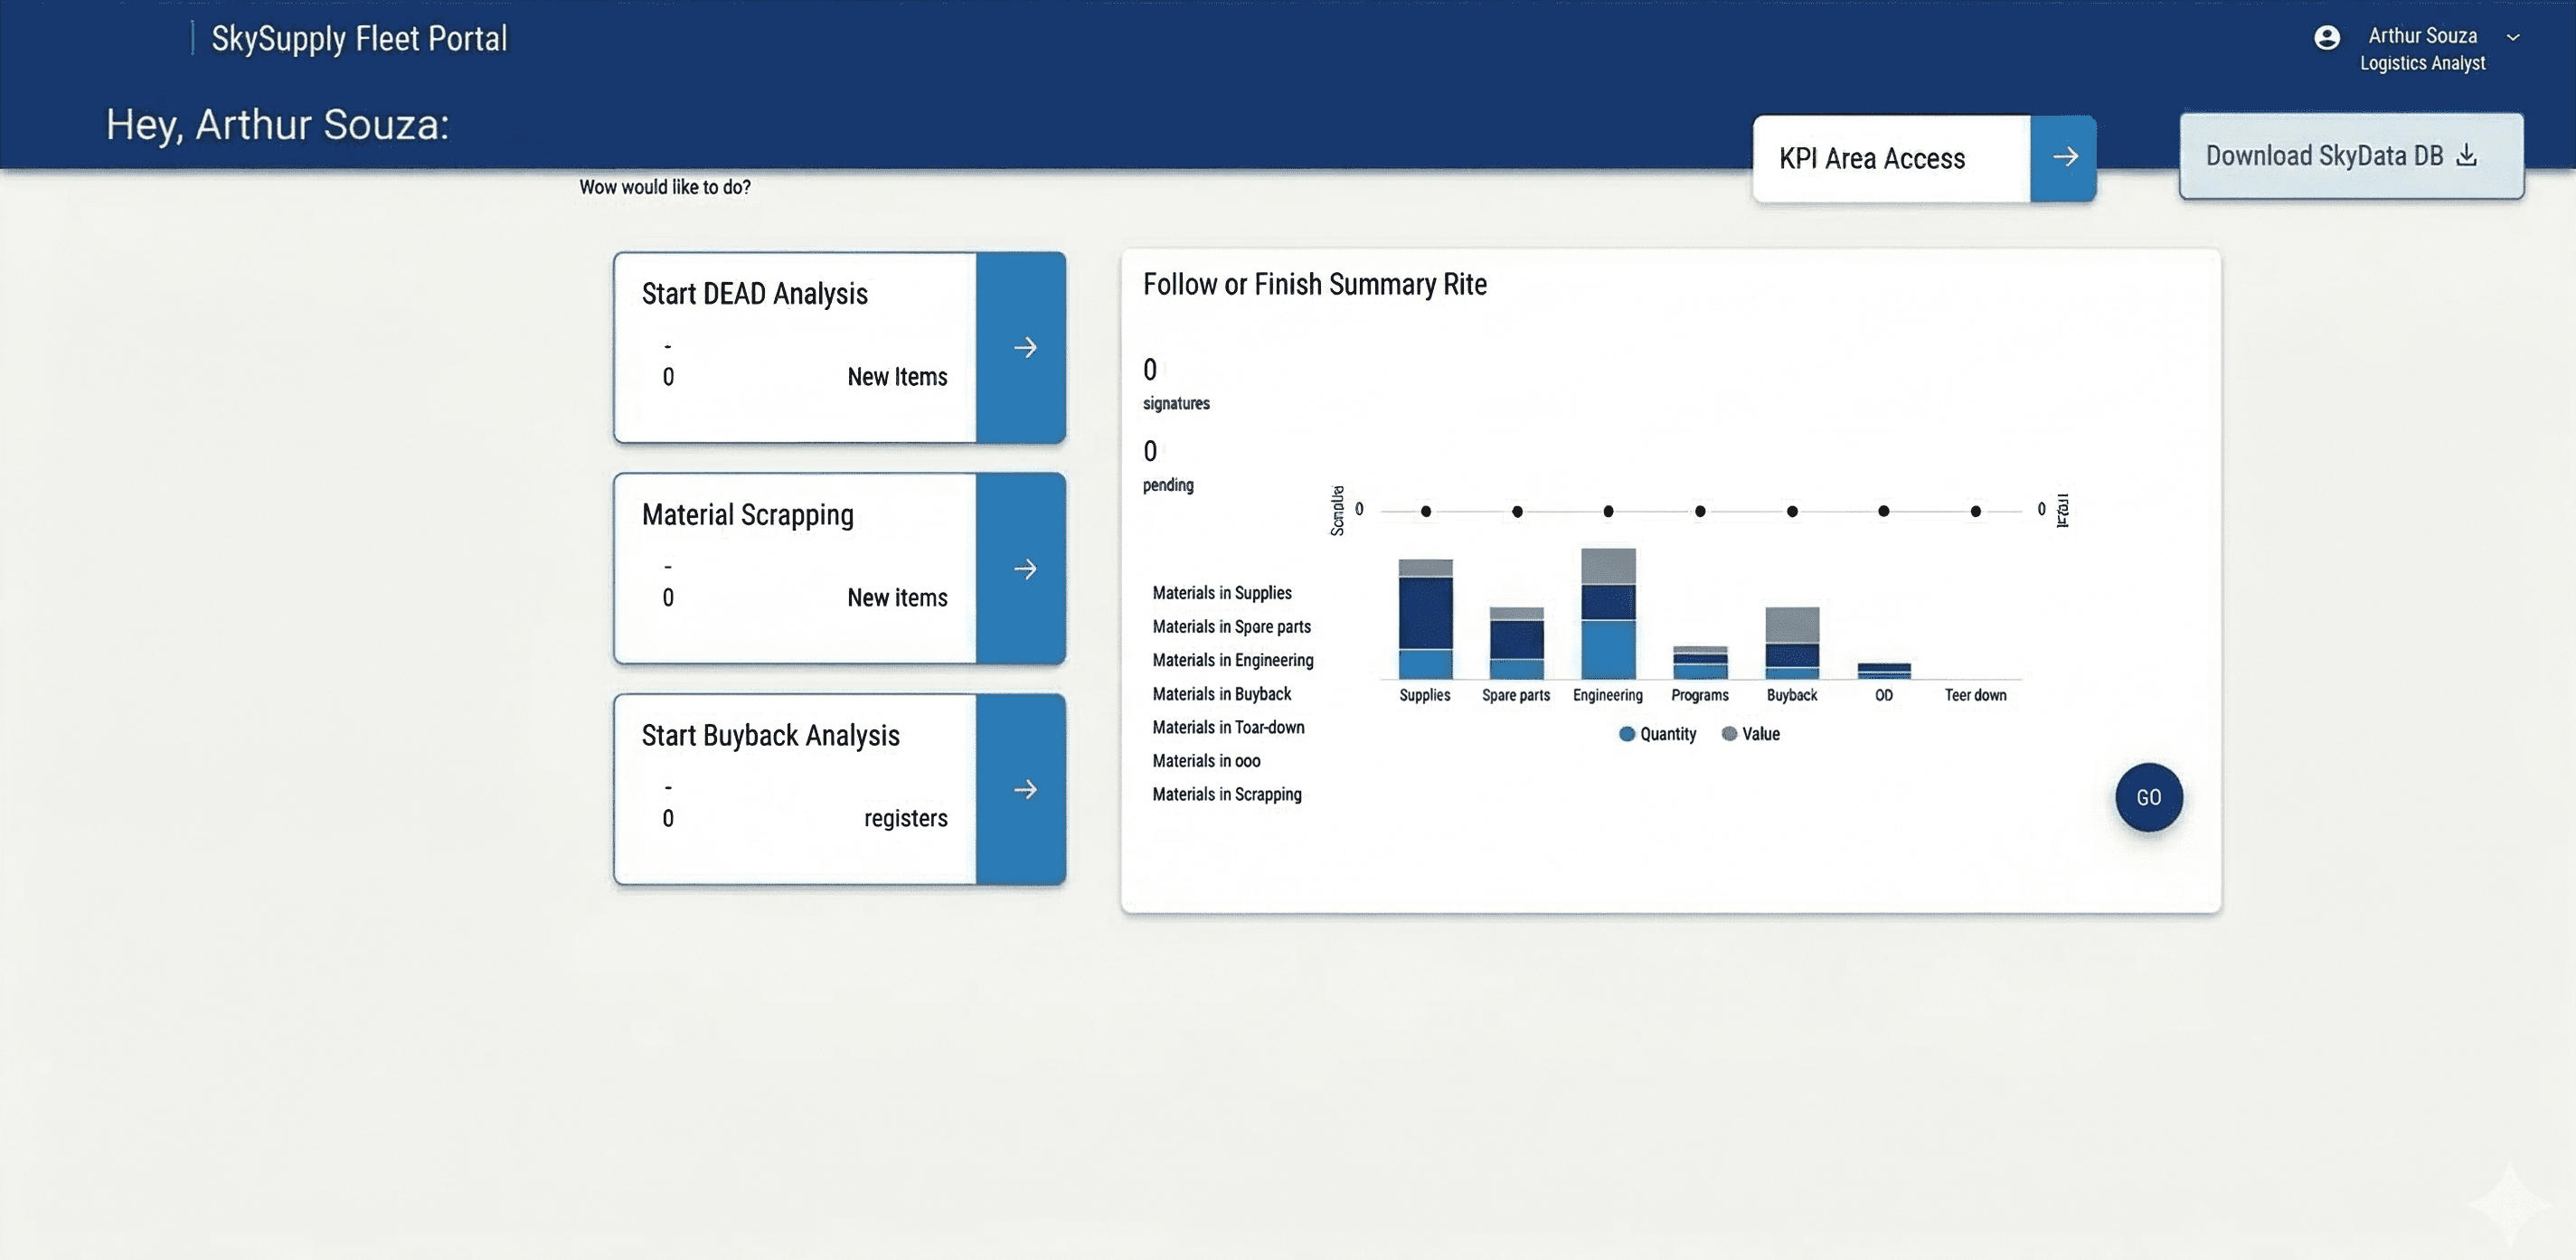The height and width of the screenshot is (1260, 2576).
Task: Click the Download SkyData DB button
Action: pyautogui.click(x=2323, y=156)
